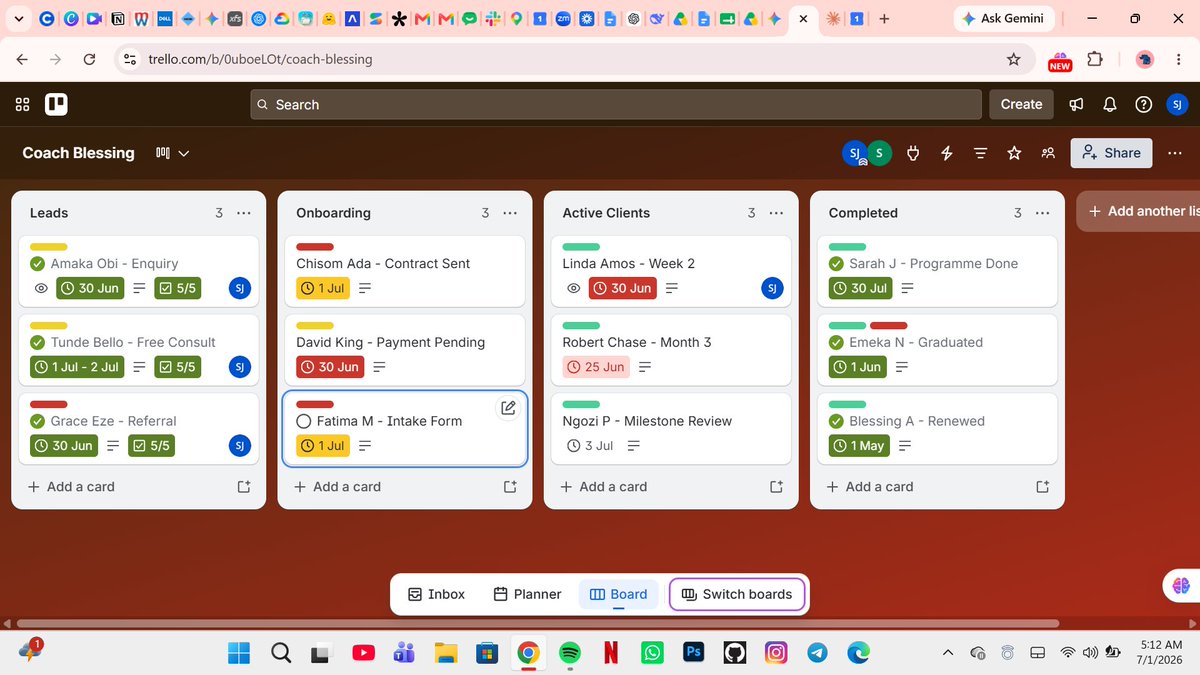The width and height of the screenshot is (1200, 675).
Task: Click the 5/5 checklist badge on Grace Eze
Action: click(x=151, y=446)
